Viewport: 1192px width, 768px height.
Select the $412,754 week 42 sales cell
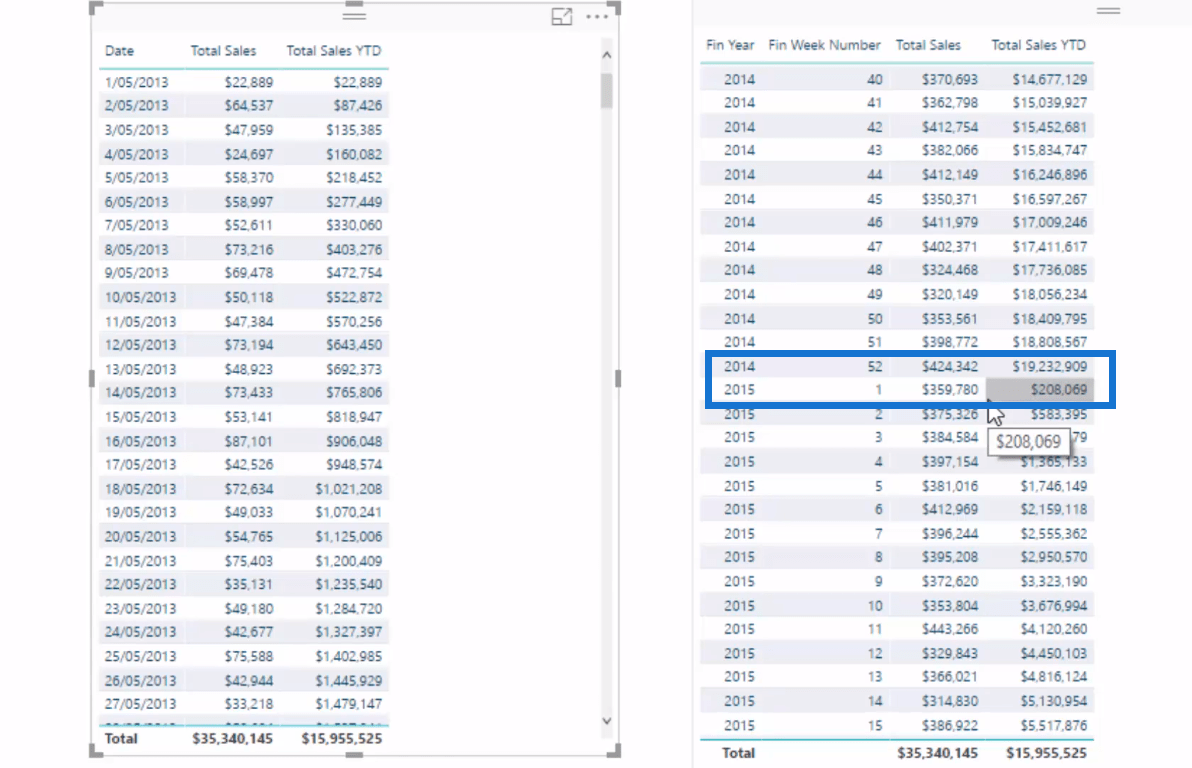[949, 127]
